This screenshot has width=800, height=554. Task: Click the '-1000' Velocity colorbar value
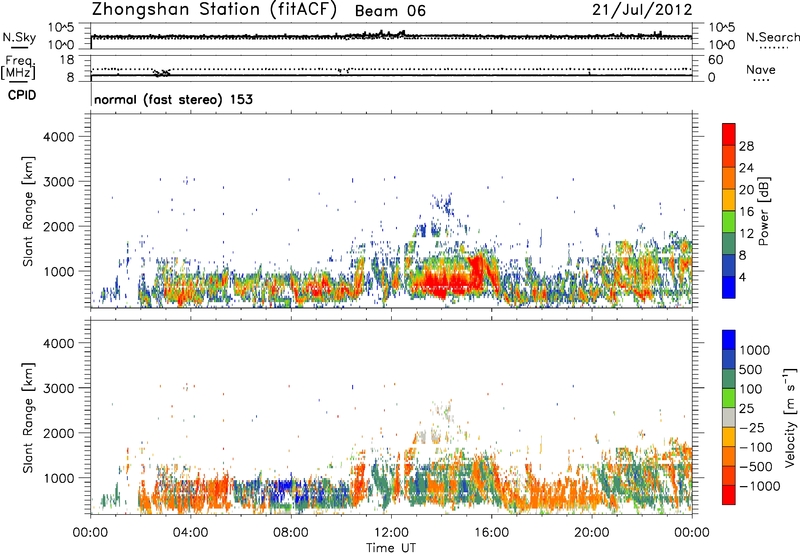759,486
